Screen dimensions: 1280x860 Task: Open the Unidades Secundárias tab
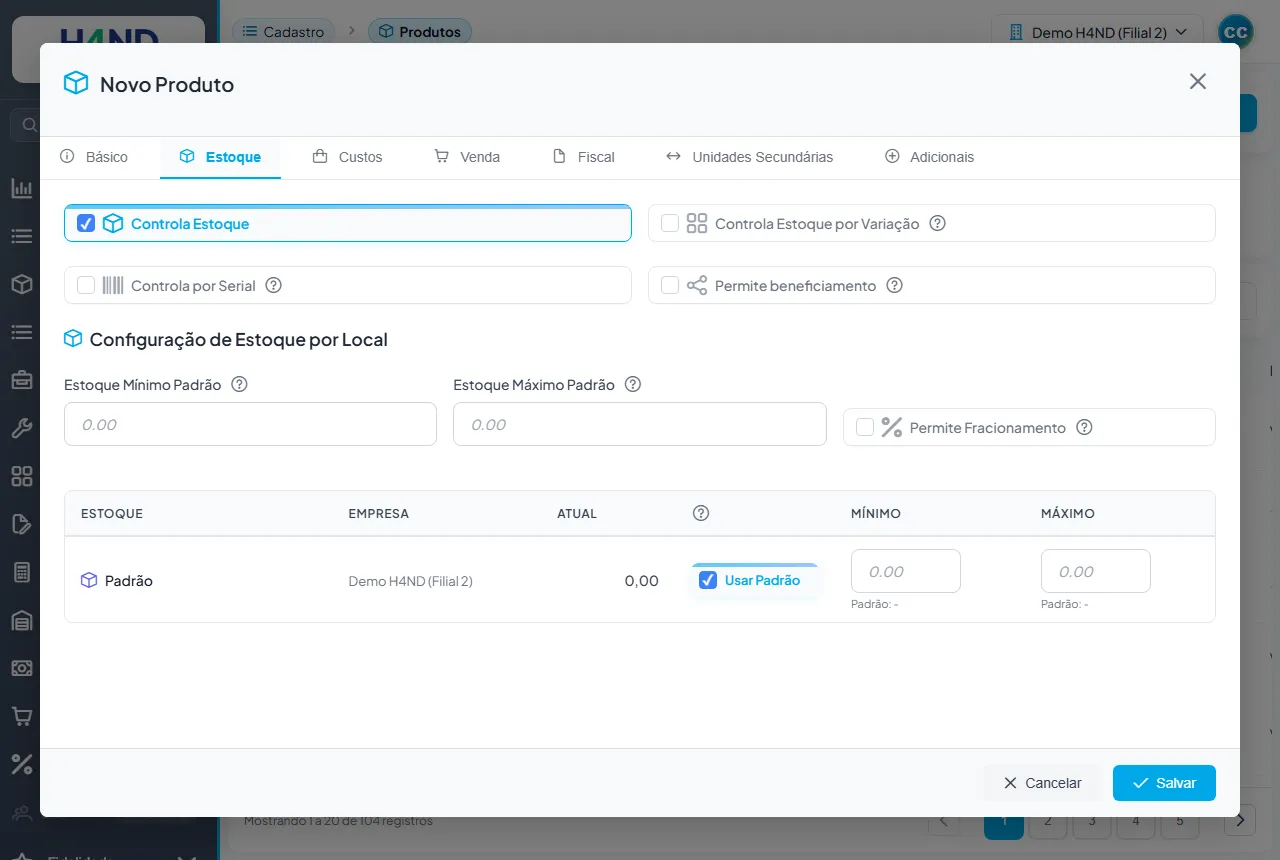tap(750, 157)
